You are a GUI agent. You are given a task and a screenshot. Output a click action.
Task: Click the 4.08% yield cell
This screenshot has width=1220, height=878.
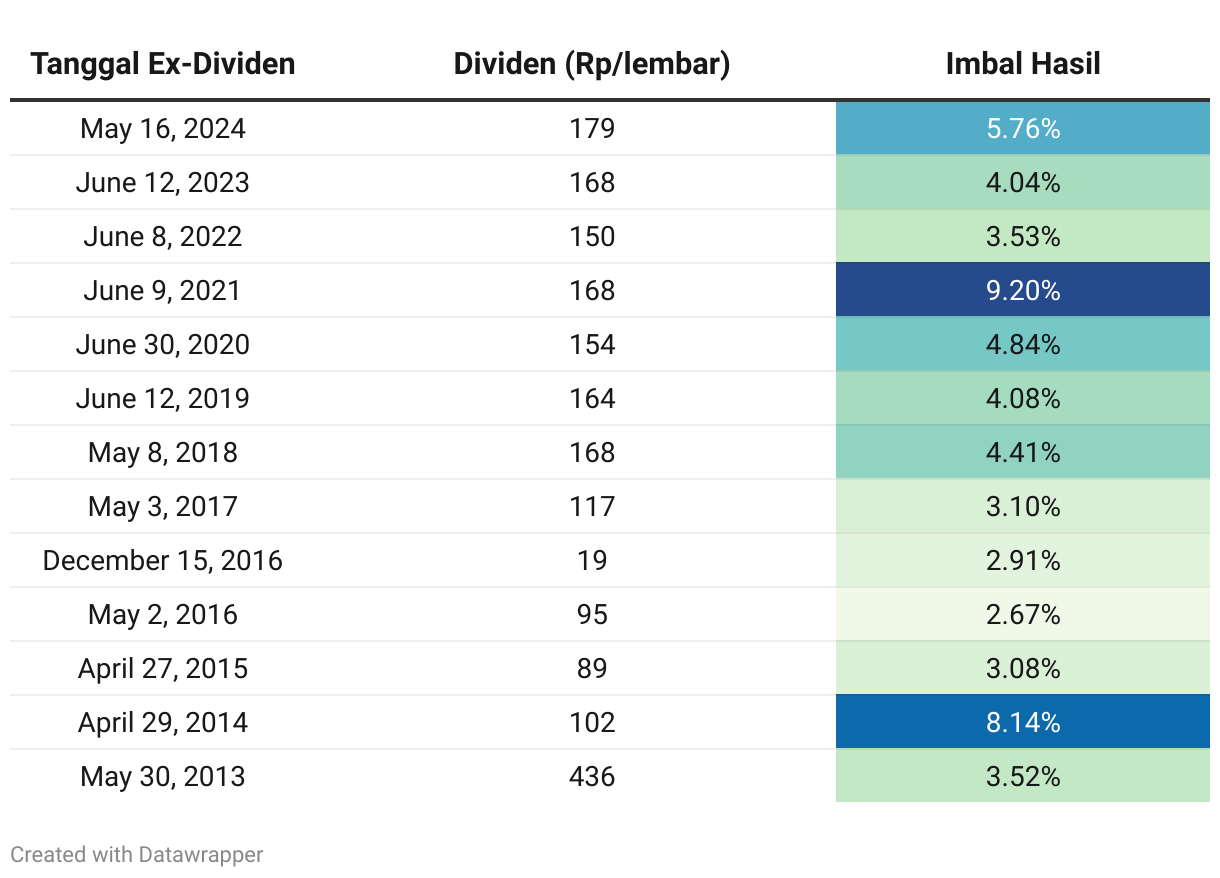(x=1023, y=399)
